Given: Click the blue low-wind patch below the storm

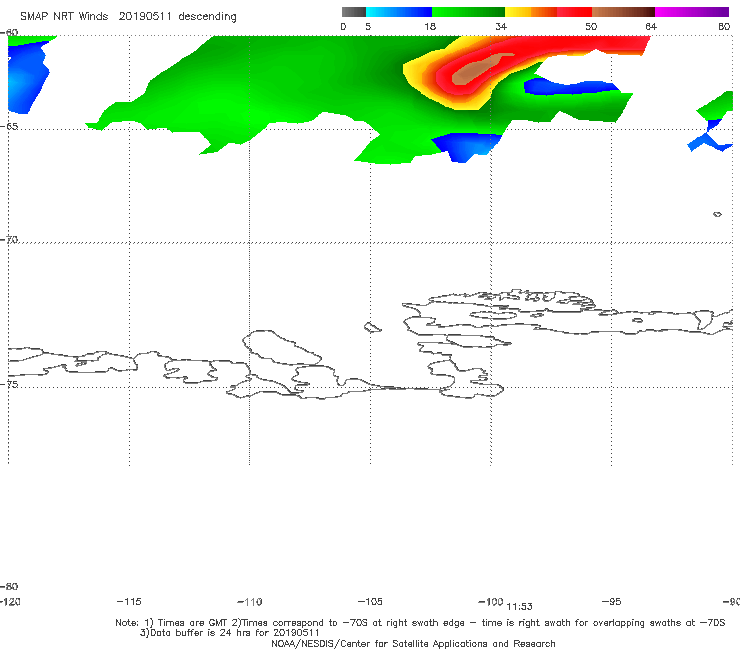Looking at the screenshot, I should 466,147.
